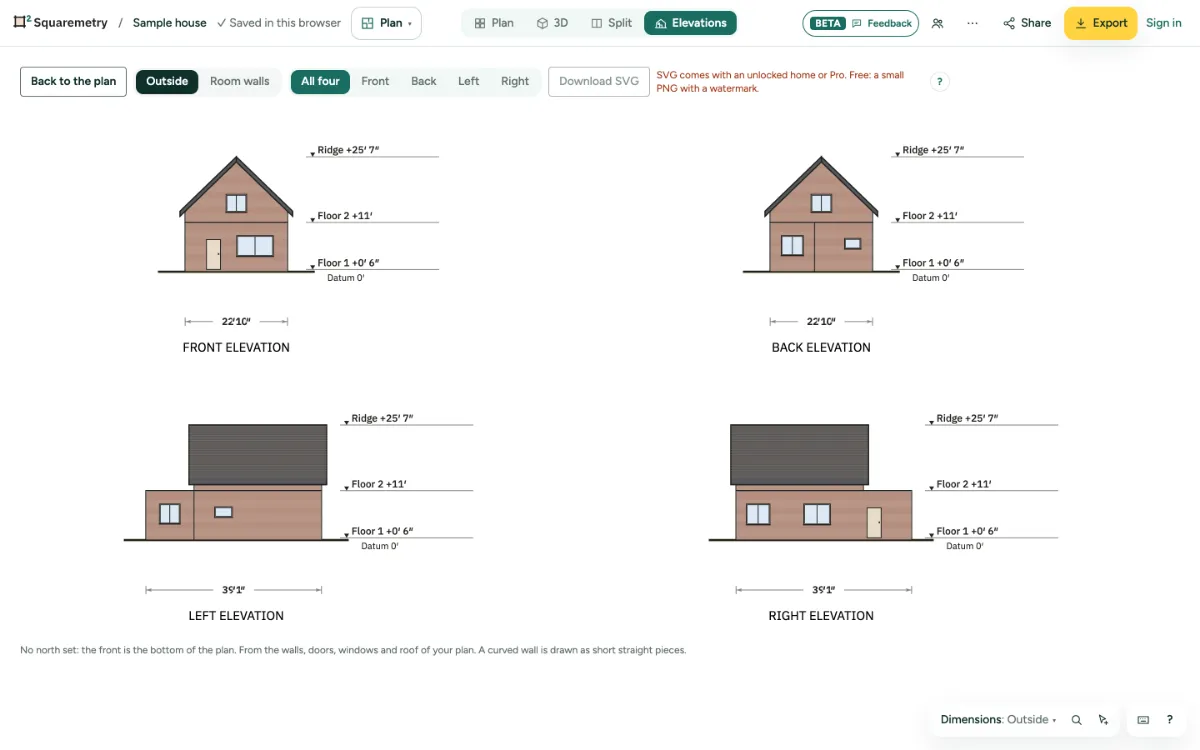Toggle Outside elevation mode
This screenshot has width=1200, height=750.
(167, 82)
